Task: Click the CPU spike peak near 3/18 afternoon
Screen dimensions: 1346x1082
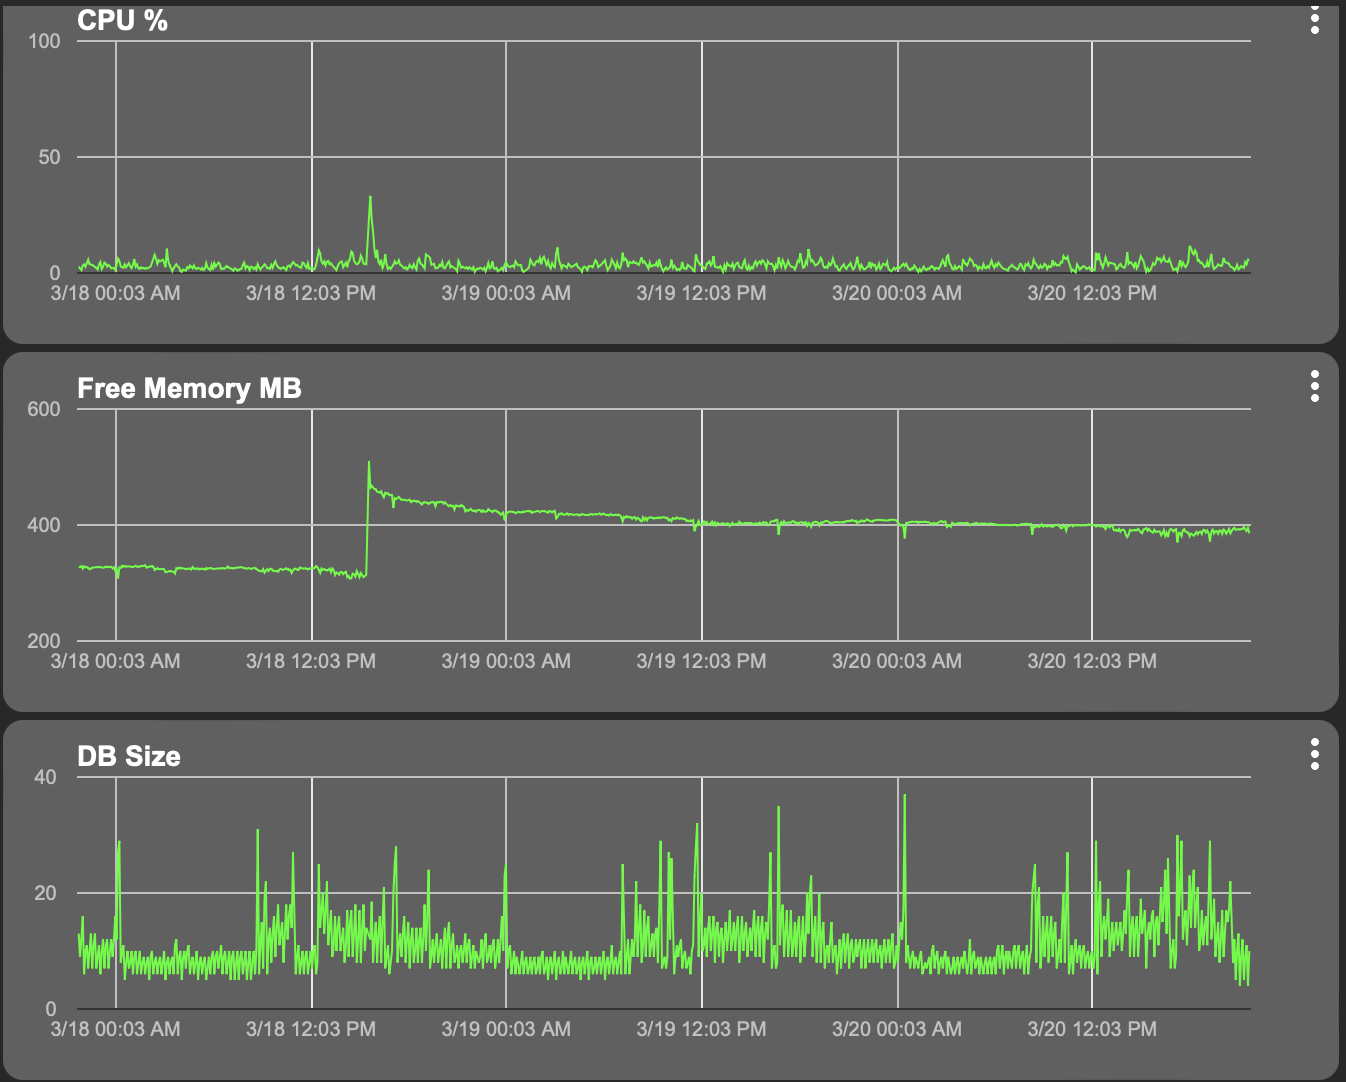Action: pos(370,197)
